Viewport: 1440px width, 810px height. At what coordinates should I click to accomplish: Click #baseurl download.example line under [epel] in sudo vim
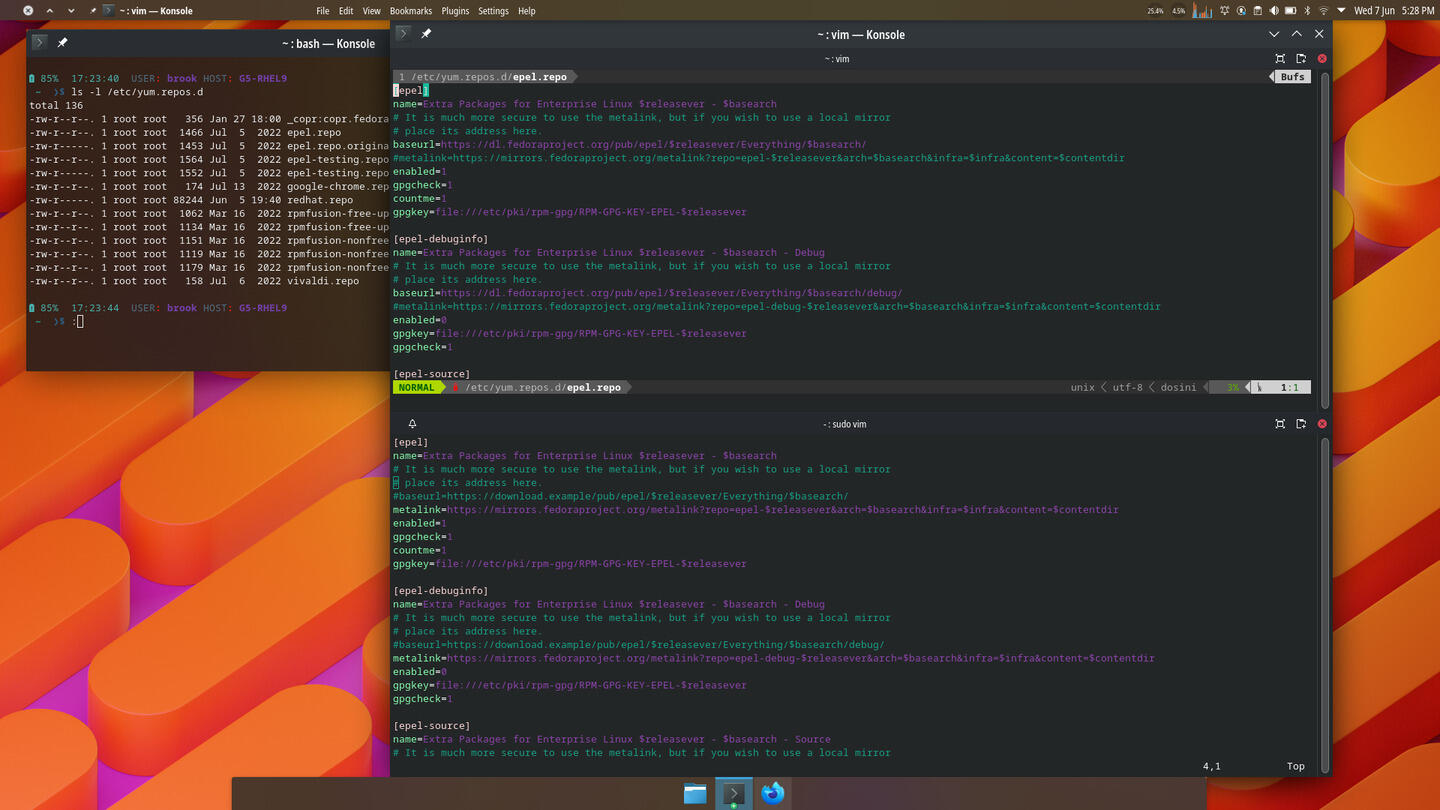[x=620, y=496]
